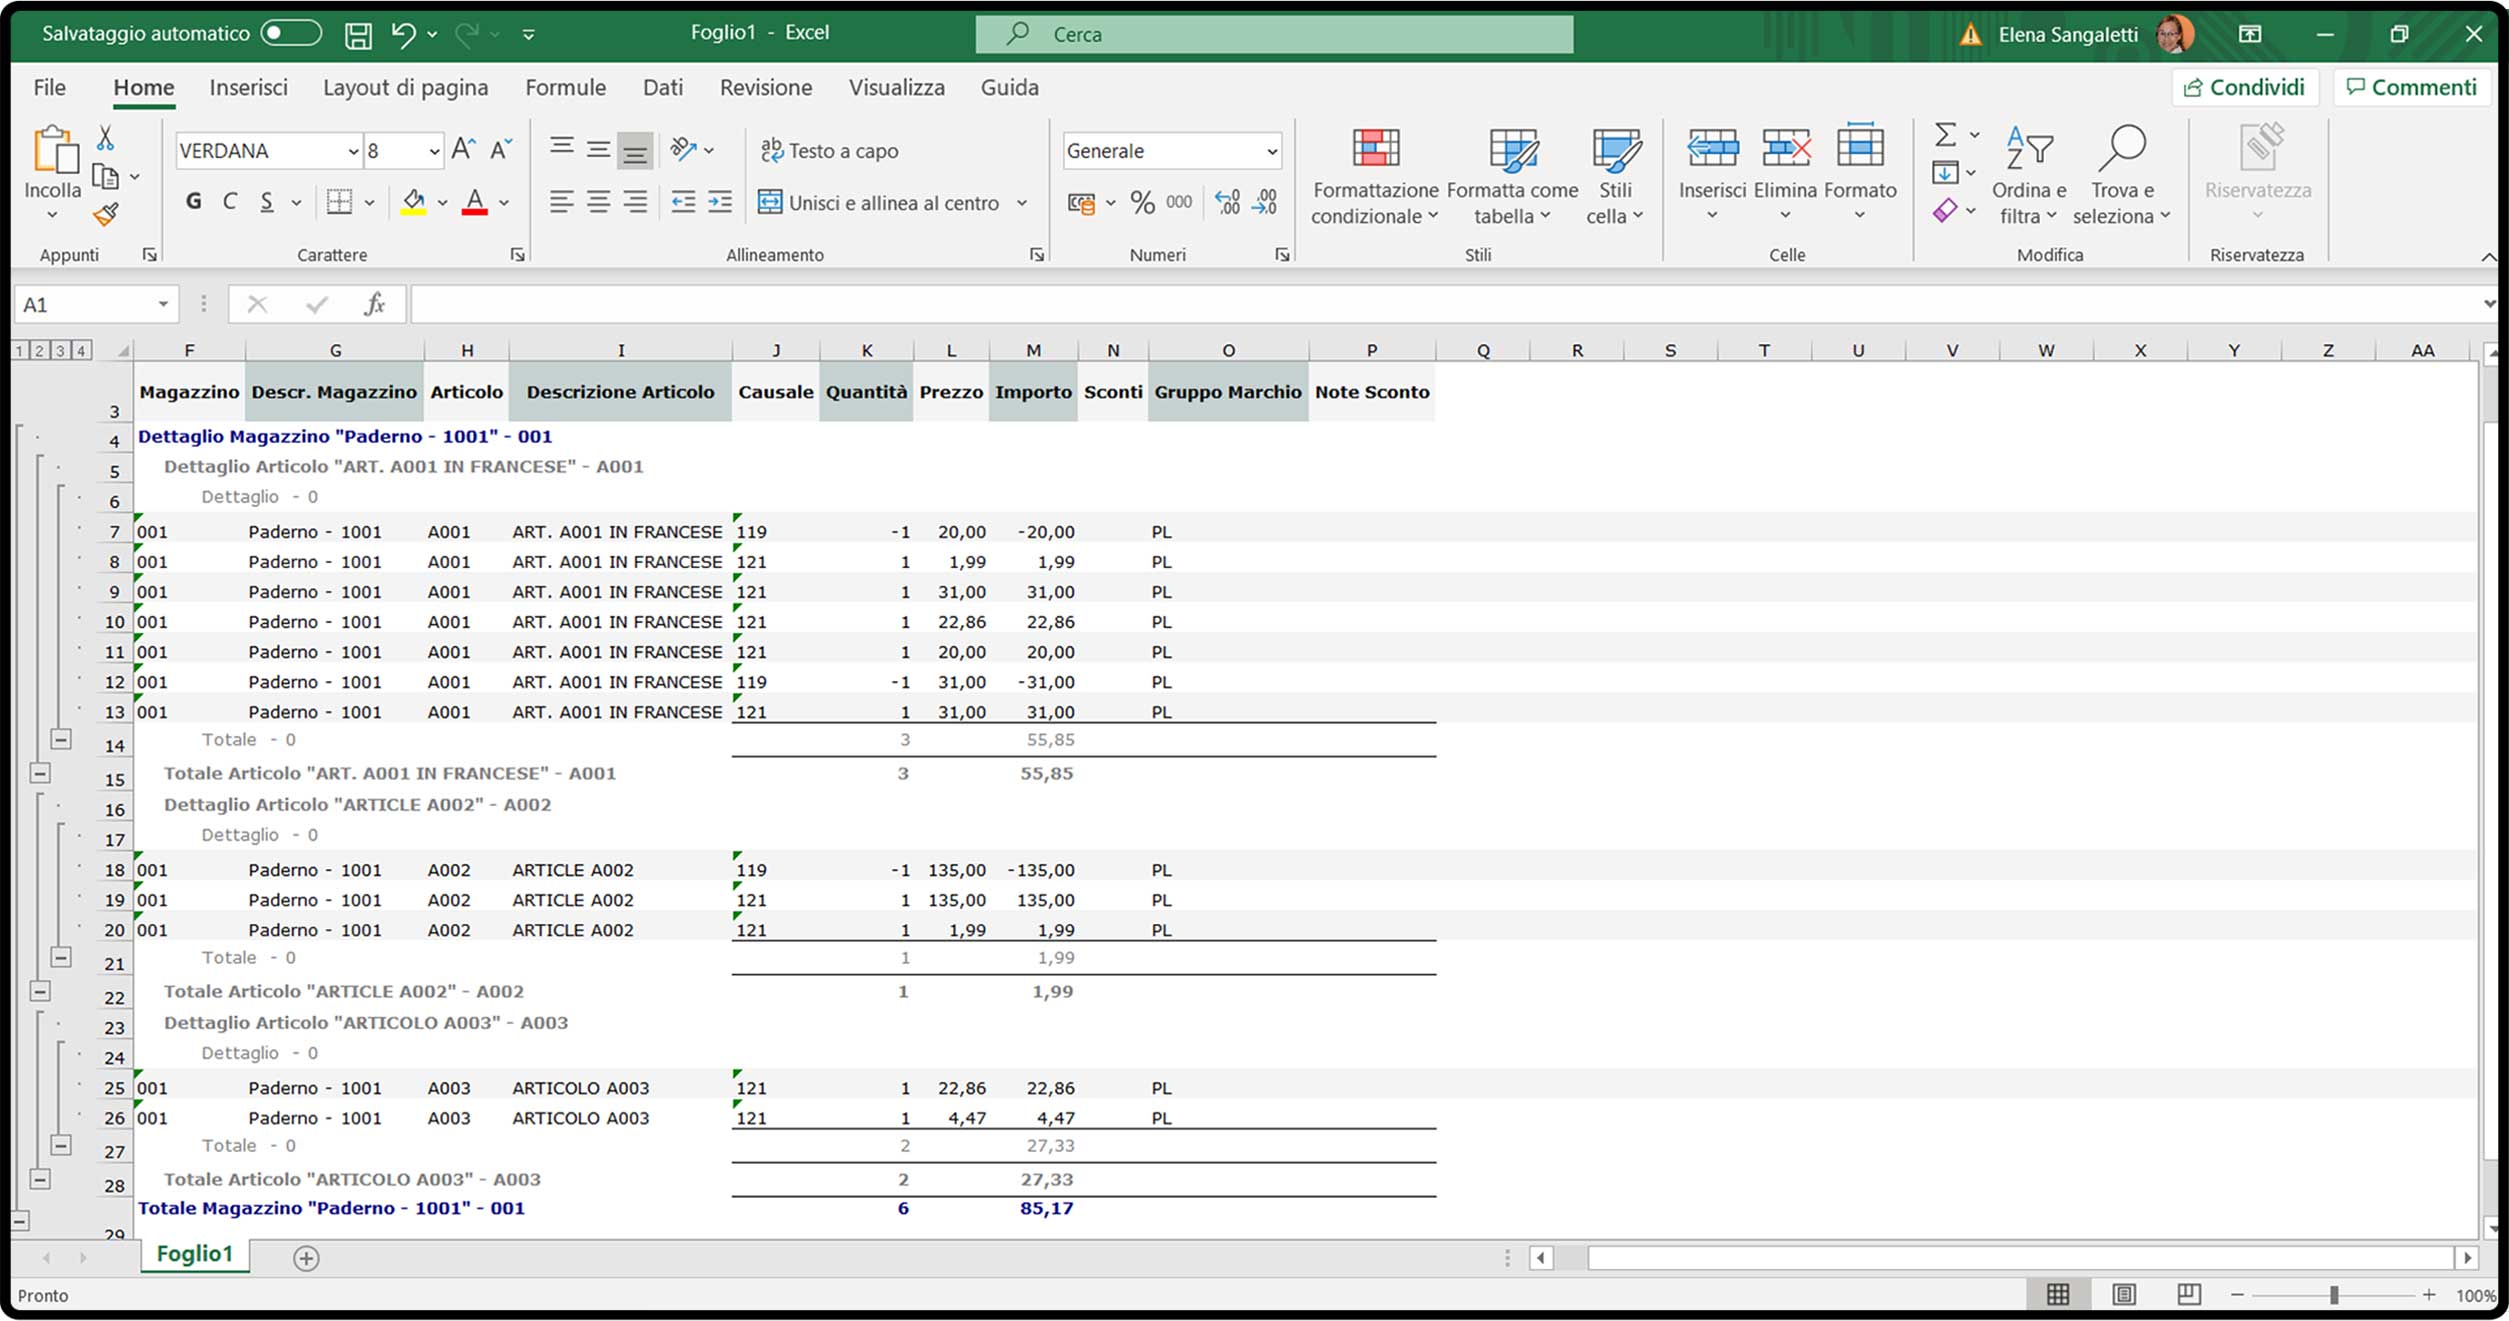This screenshot has width=2509, height=1321.
Task: Add a new sheet with plus button
Action: (306, 1258)
